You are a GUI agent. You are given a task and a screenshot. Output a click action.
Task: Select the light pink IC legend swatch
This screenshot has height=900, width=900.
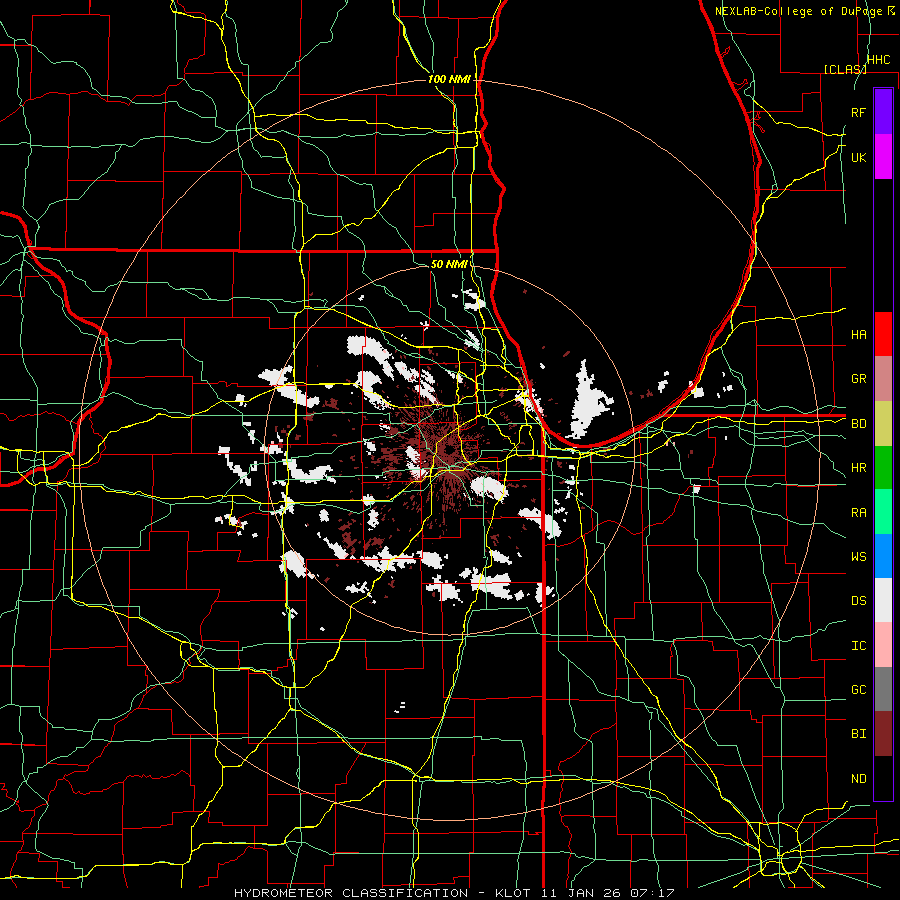click(883, 645)
